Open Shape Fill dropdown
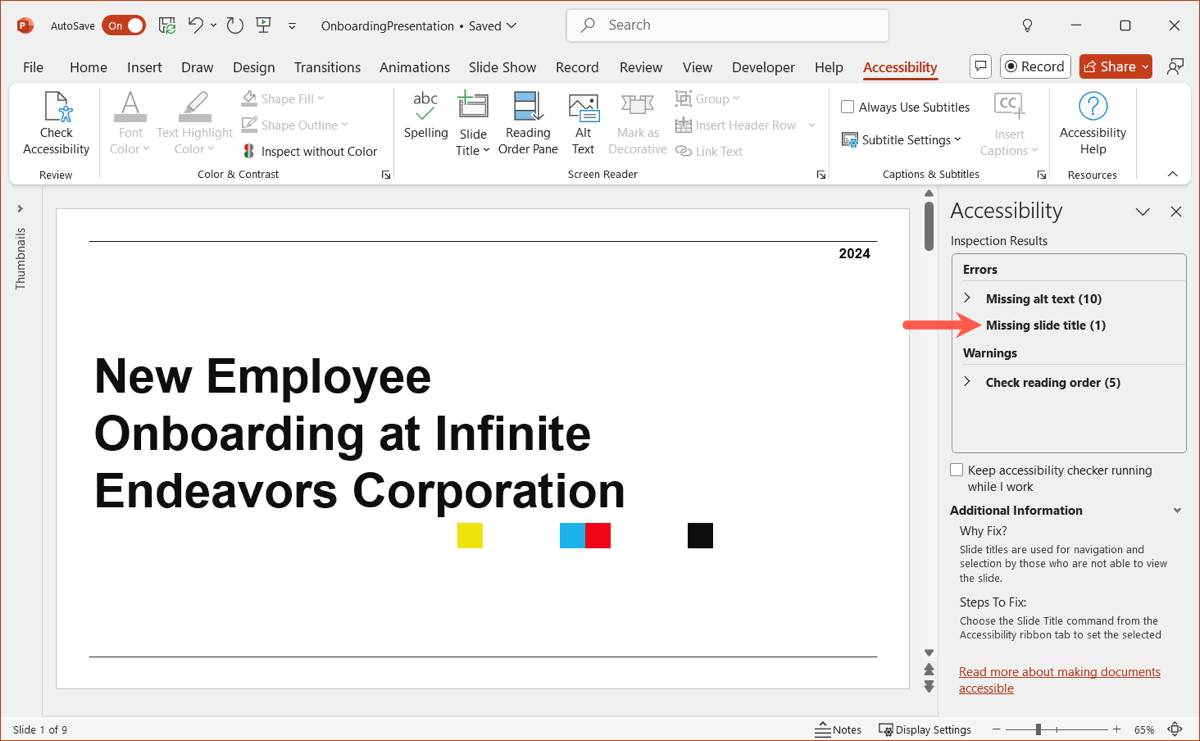The width and height of the screenshot is (1200, 741). click(283, 99)
